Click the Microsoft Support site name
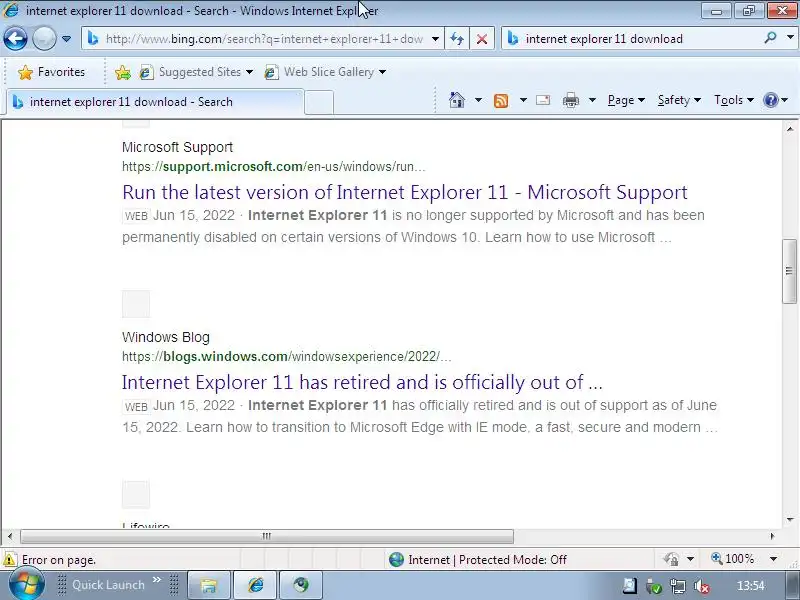The width and height of the screenshot is (800, 600). (177, 147)
